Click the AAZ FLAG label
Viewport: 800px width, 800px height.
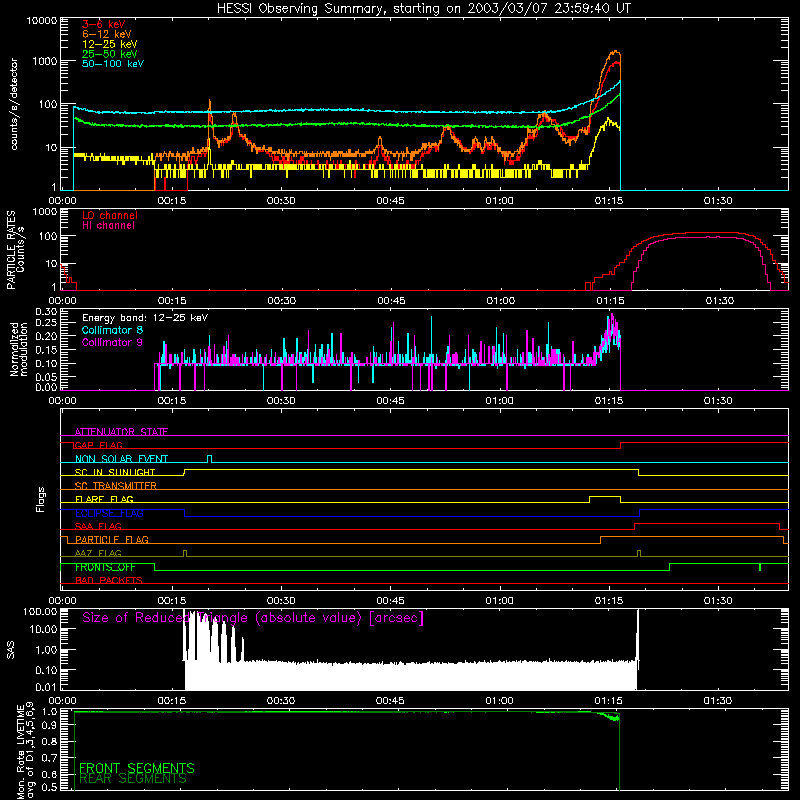coord(98,553)
